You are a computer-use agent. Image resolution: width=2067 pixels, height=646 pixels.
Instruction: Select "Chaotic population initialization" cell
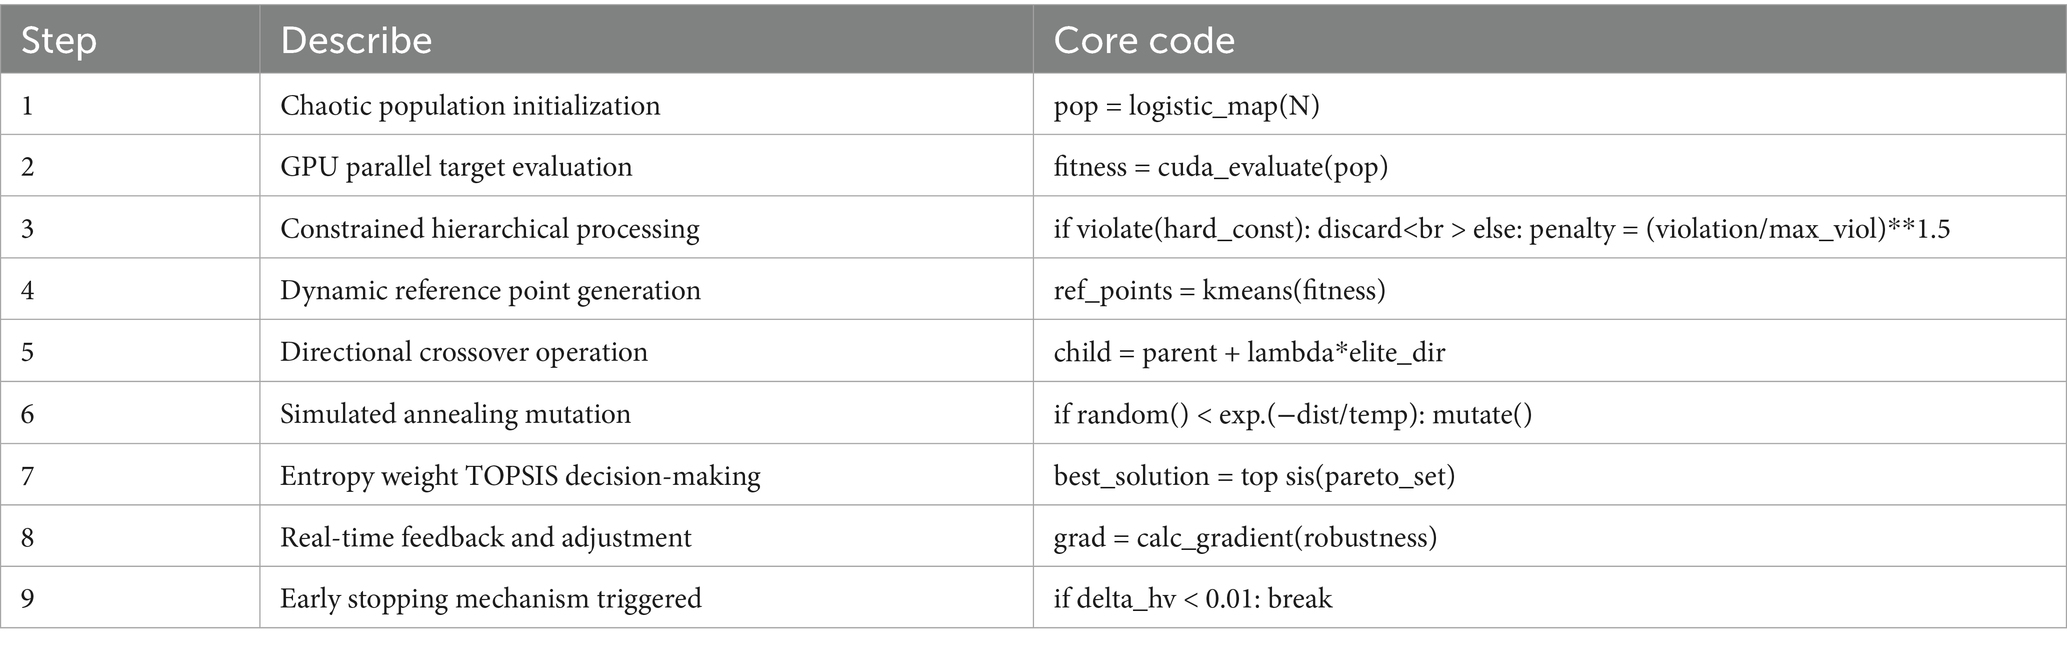[x=470, y=106]
